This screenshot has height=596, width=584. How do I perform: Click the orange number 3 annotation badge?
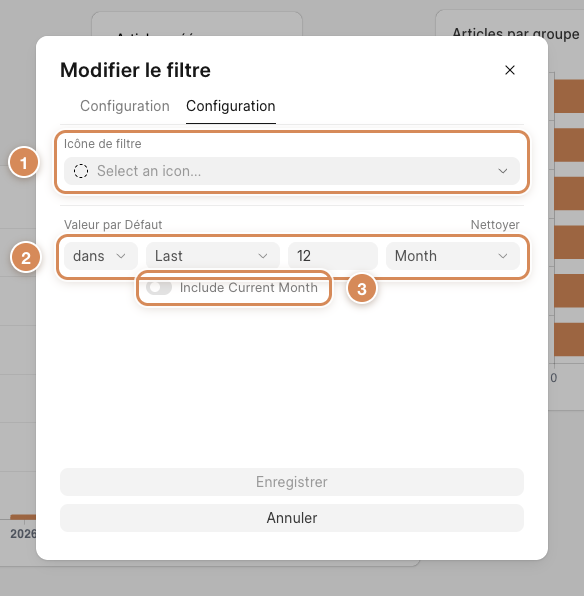362,289
